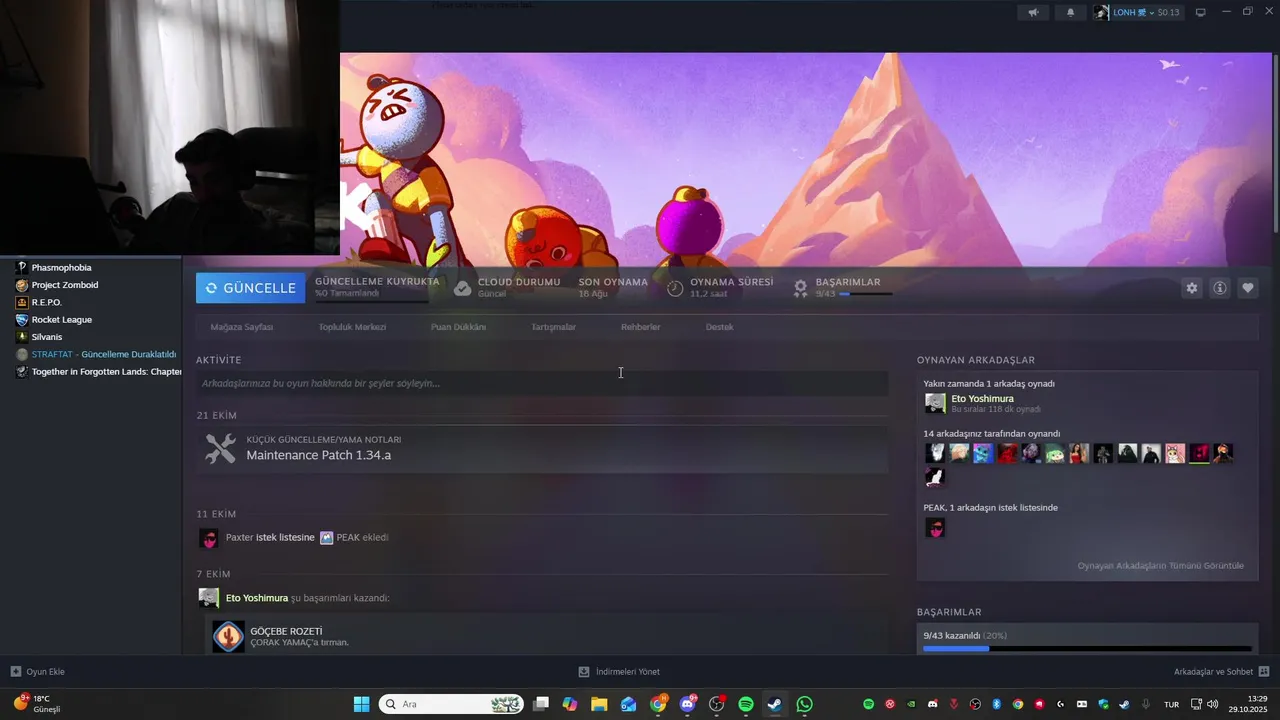Click the wishlist friend's avatar
This screenshot has height=720, width=1280.
click(x=935, y=528)
